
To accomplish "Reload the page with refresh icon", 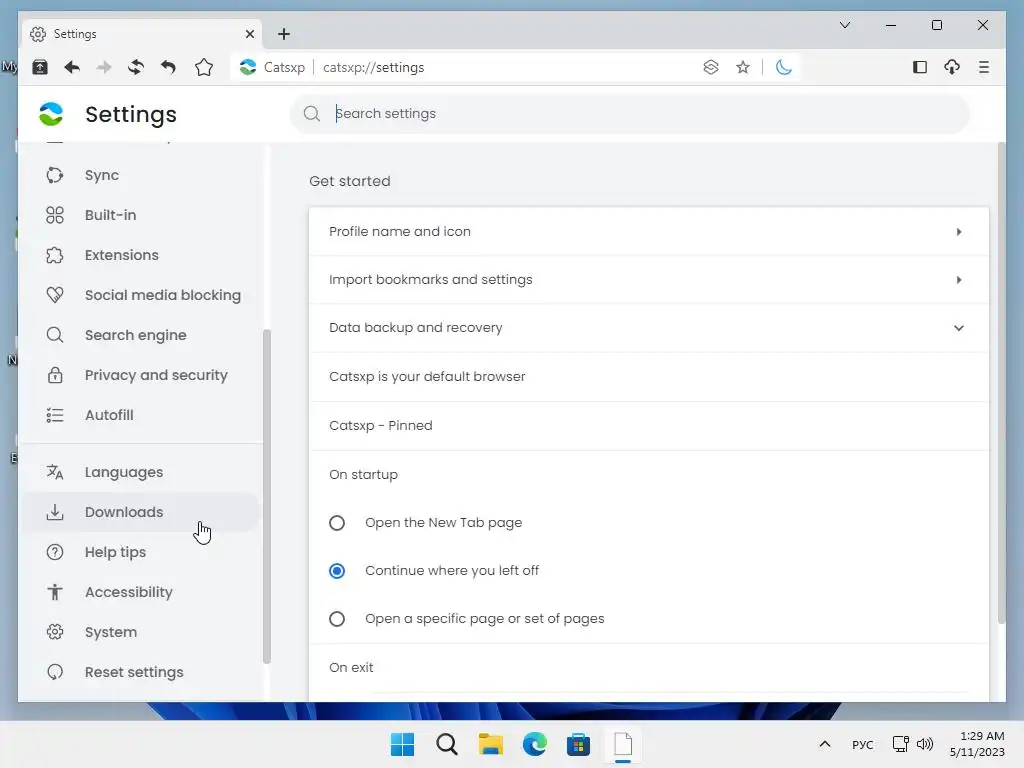I will click(x=136, y=67).
